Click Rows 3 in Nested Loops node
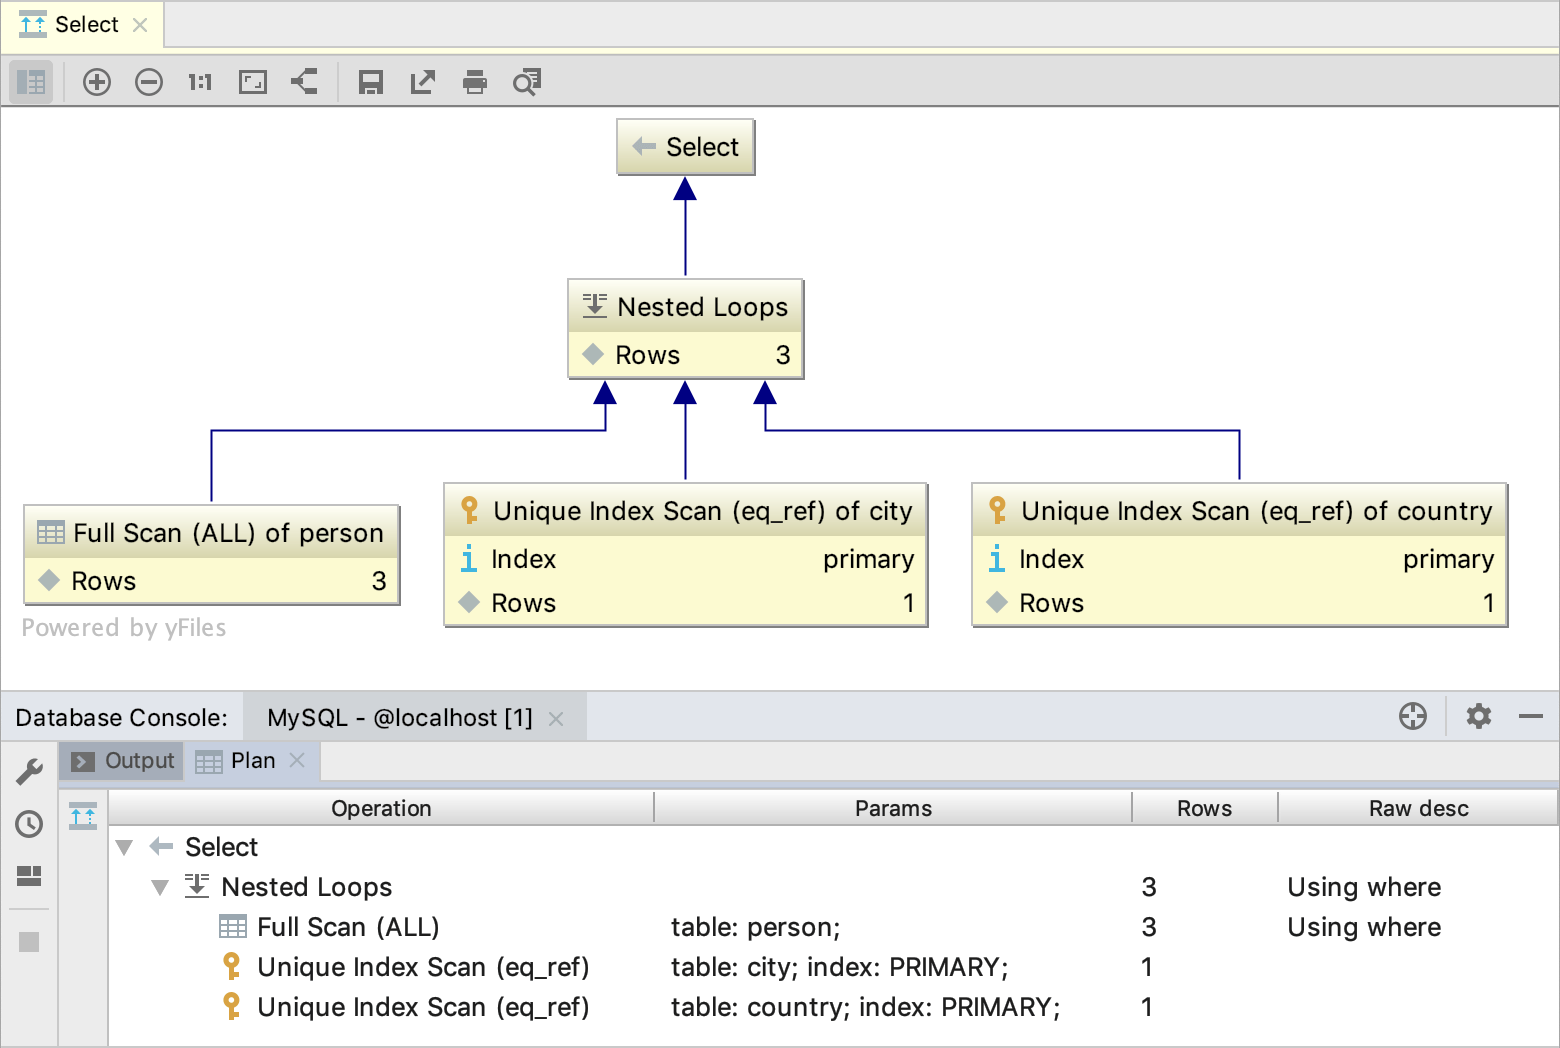Image resolution: width=1560 pixels, height=1048 pixels. point(686,355)
